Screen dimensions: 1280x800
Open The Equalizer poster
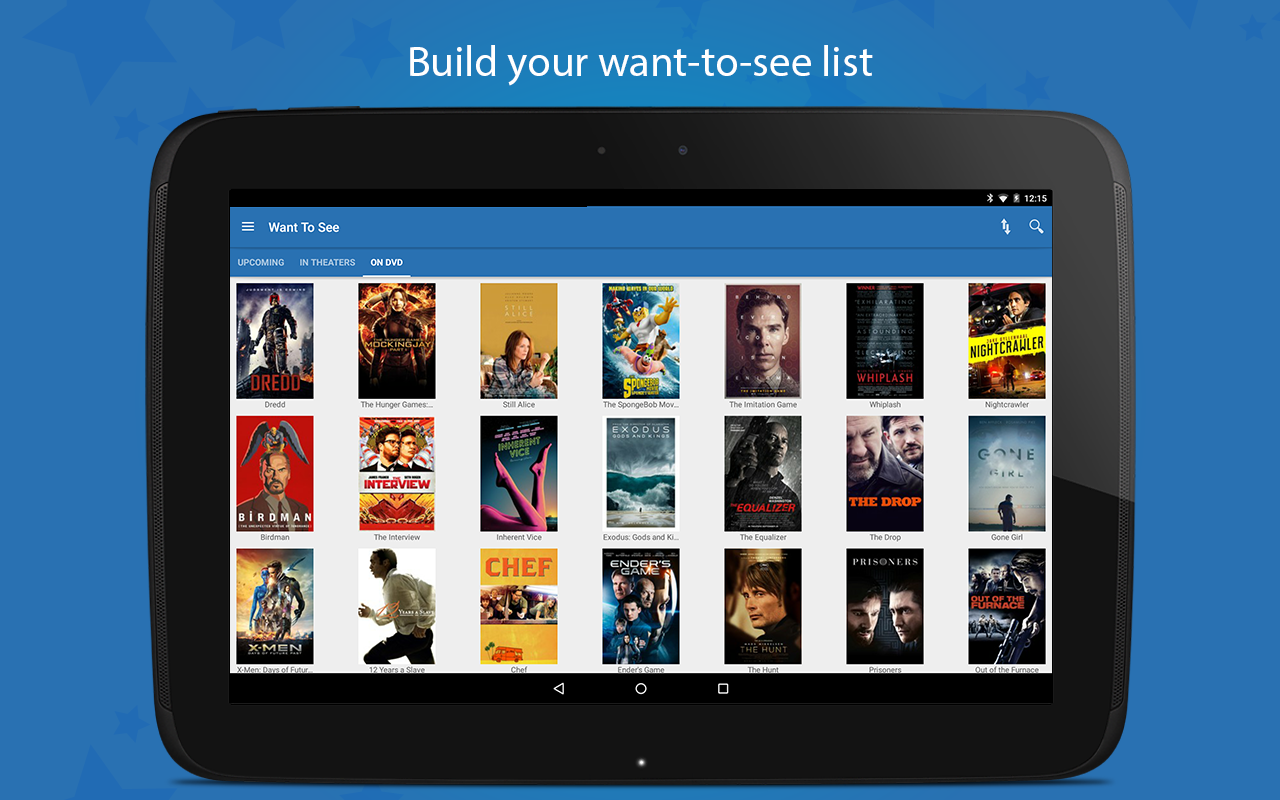click(763, 474)
